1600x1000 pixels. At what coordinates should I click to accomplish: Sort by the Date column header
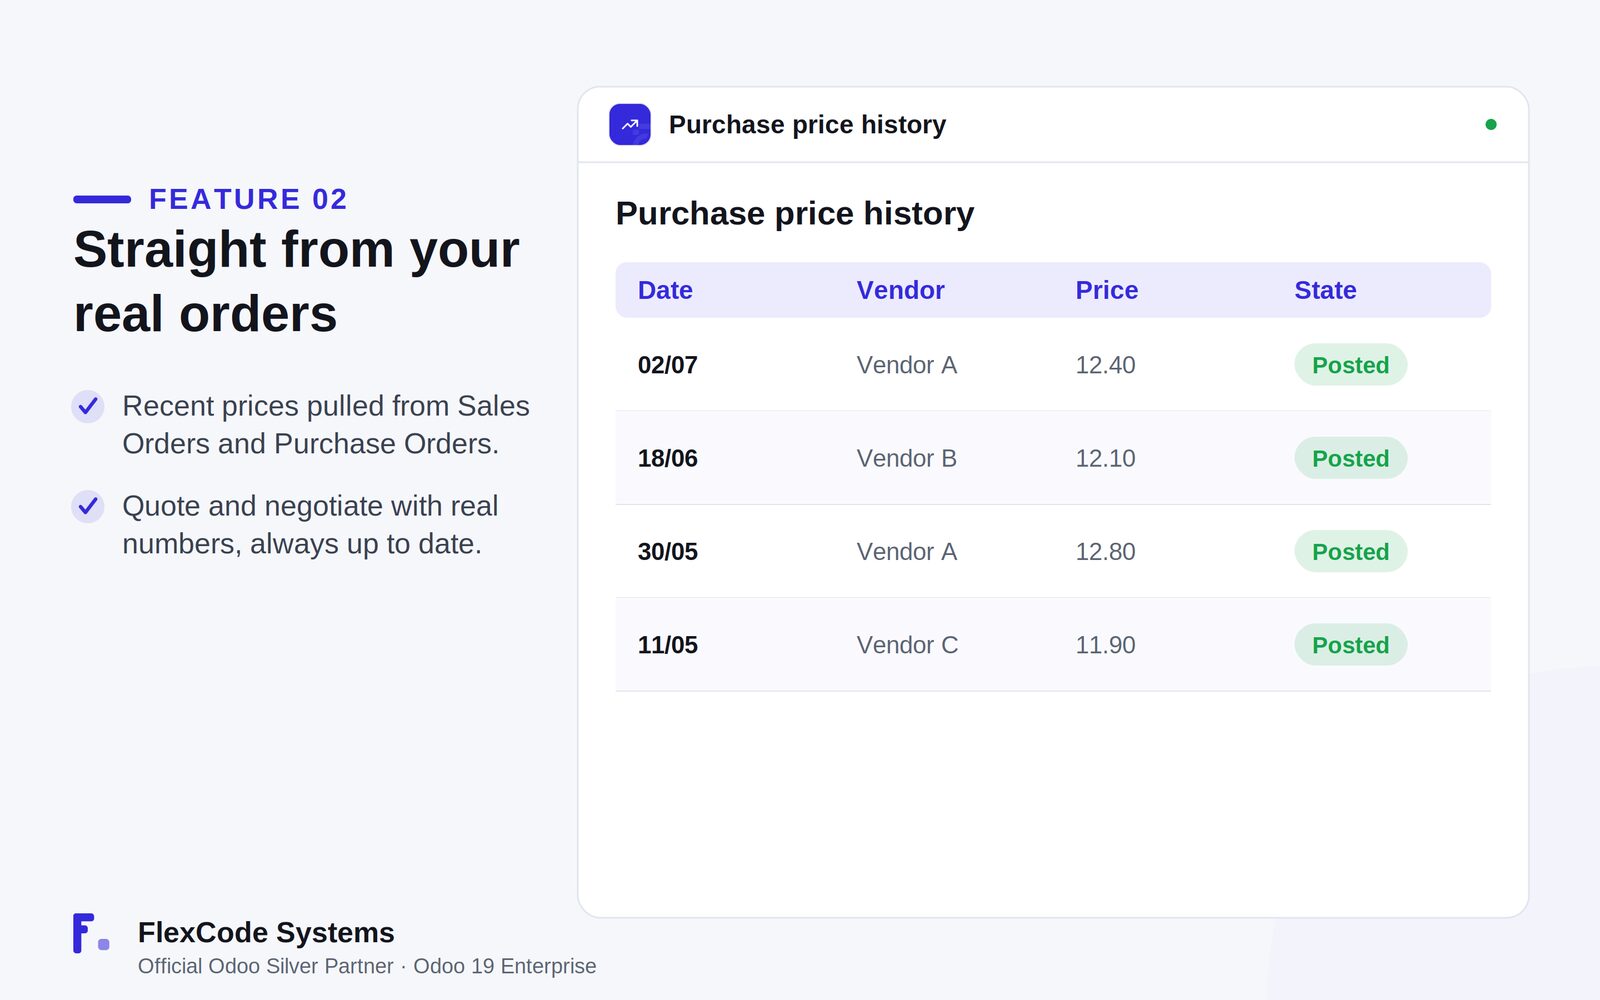click(665, 290)
